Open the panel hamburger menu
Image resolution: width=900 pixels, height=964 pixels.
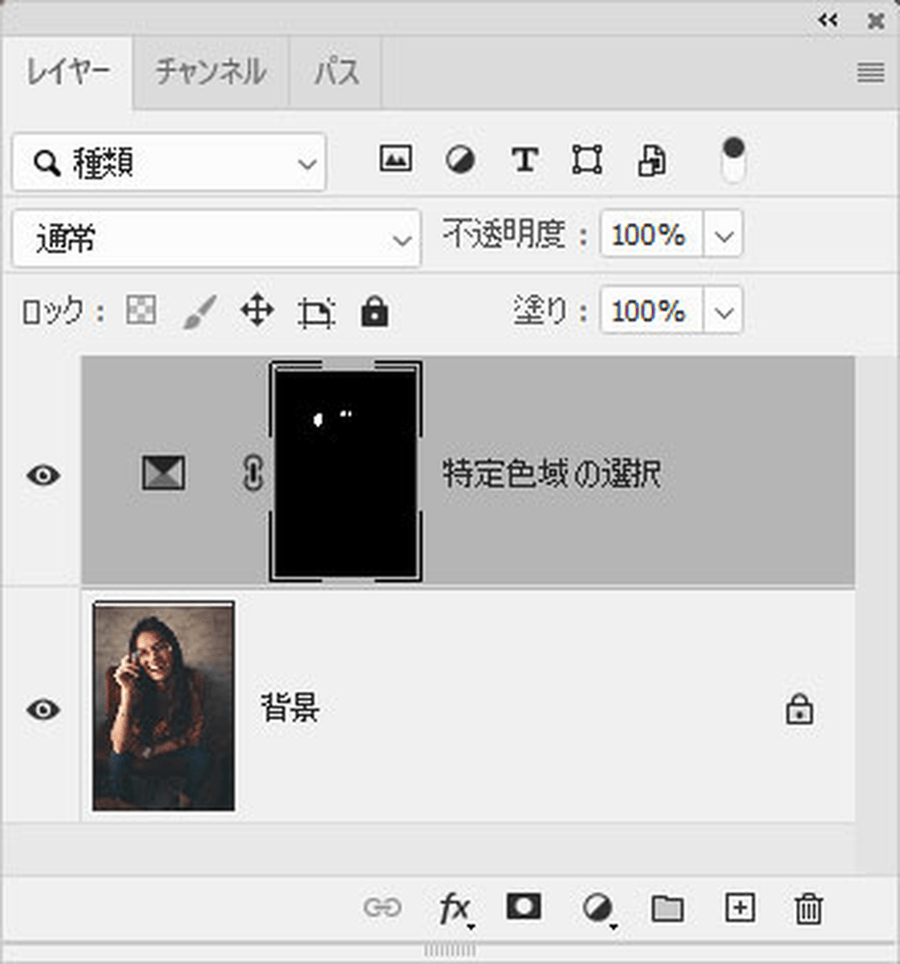point(870,73)
